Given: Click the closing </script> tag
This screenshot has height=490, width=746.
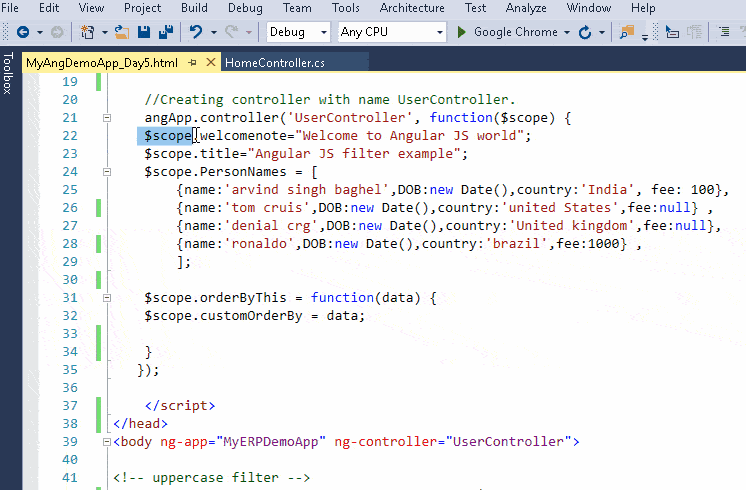Looking at the screenshot, I should [180, 405].
